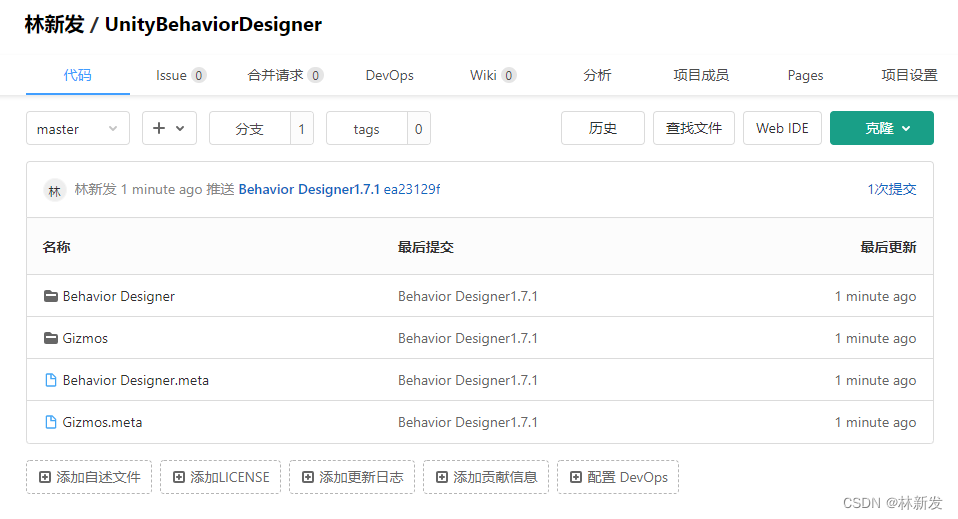Click username 林新发 in commit row
Screen dimensions: 958x519
(95, 190)
